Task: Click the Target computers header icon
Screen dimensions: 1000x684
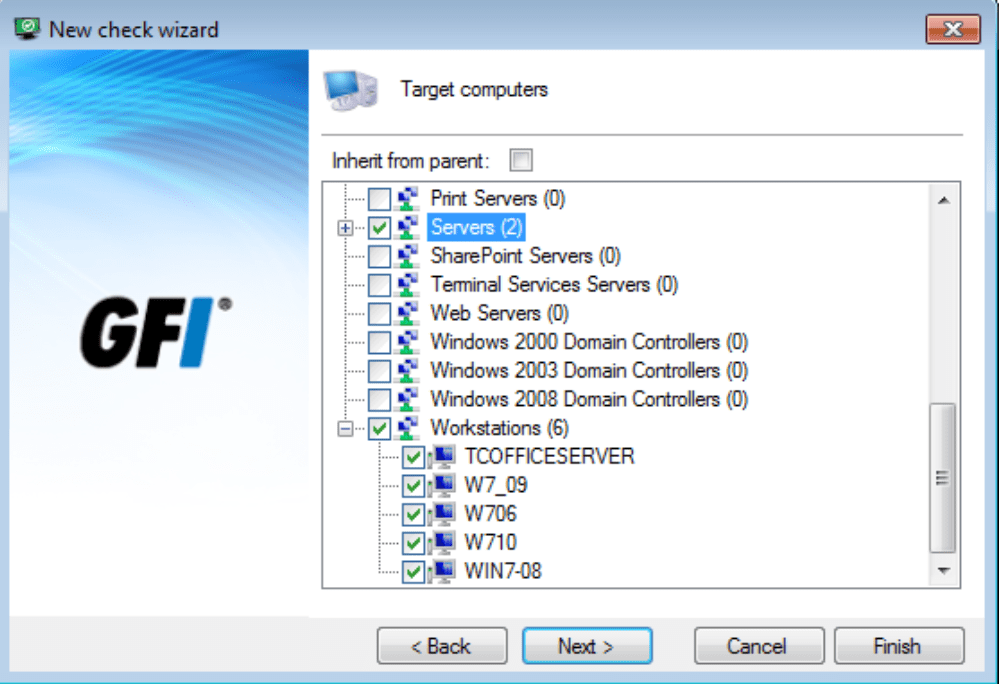Action: [351, 91]
